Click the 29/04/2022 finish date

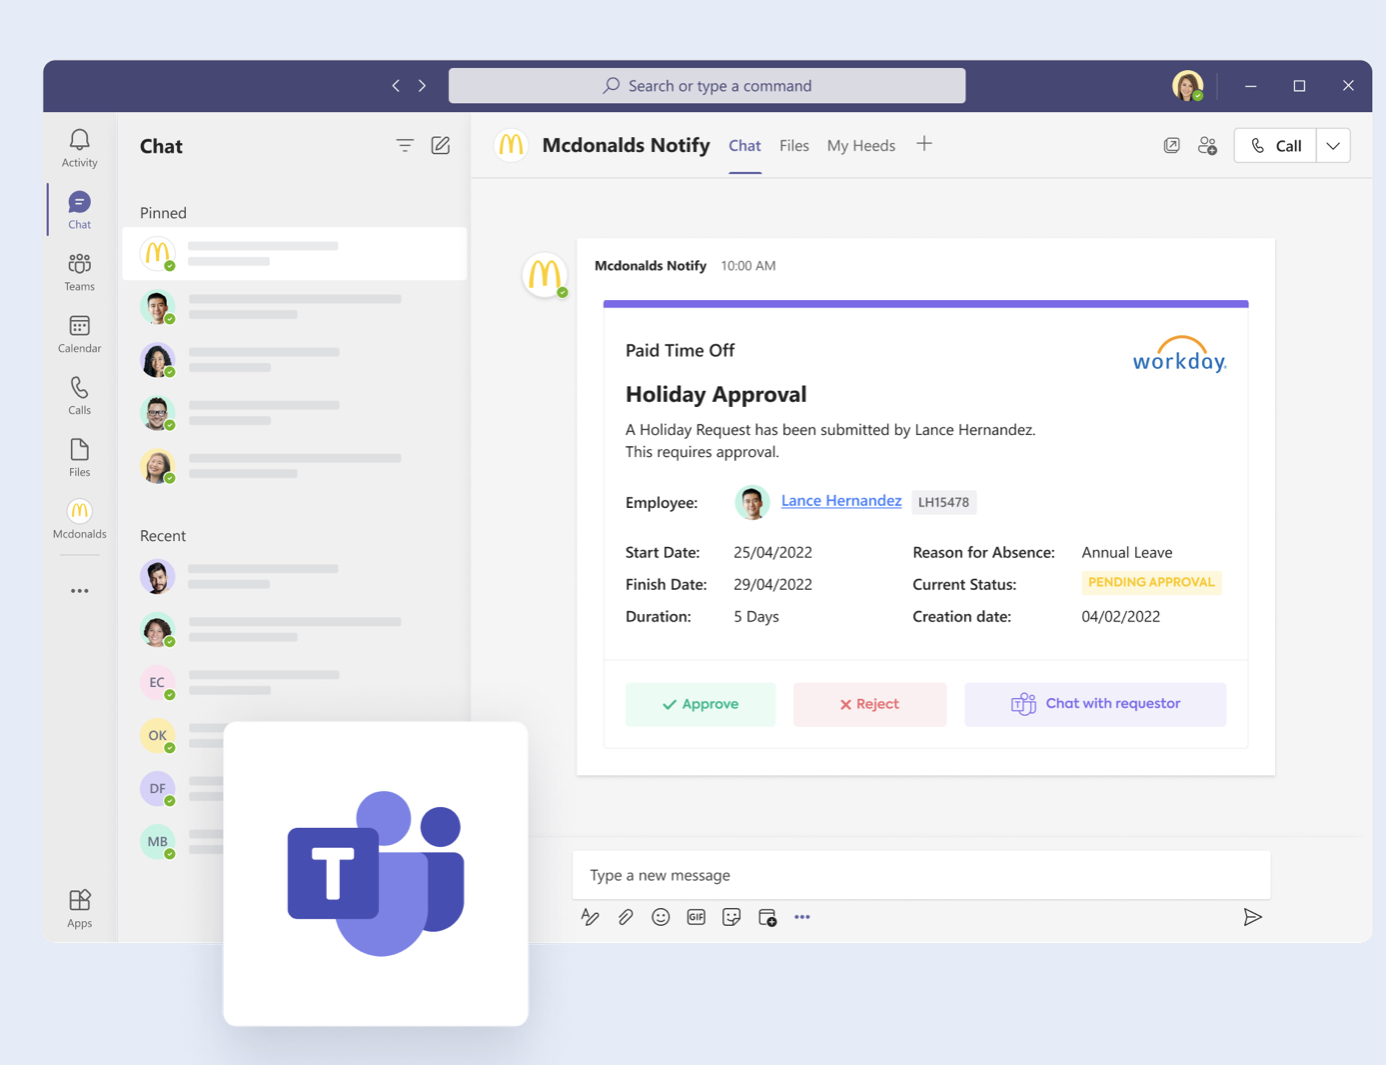tap(773, 584)
